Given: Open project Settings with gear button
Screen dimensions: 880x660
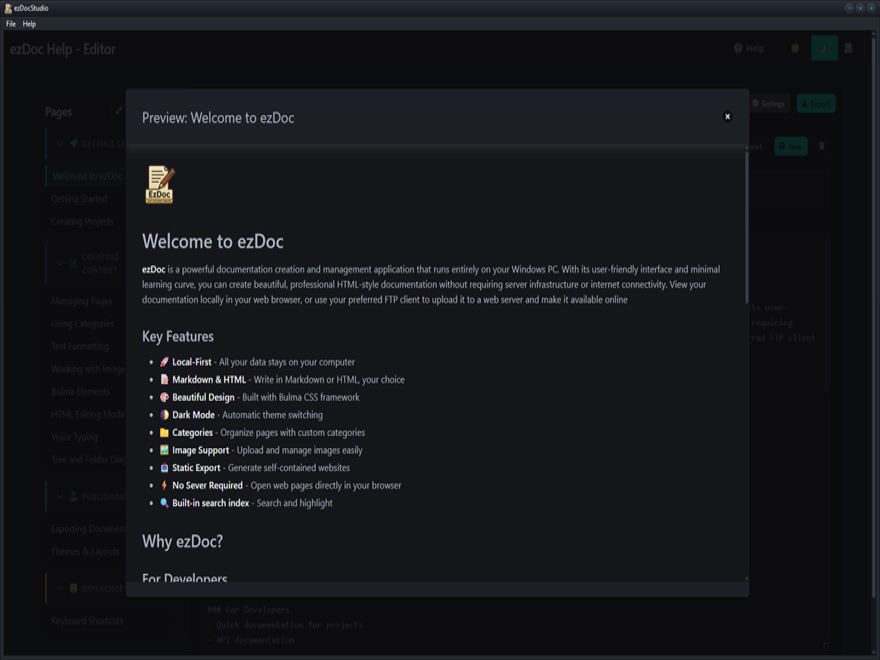Looking at the screenshot, I should [768, 104].
